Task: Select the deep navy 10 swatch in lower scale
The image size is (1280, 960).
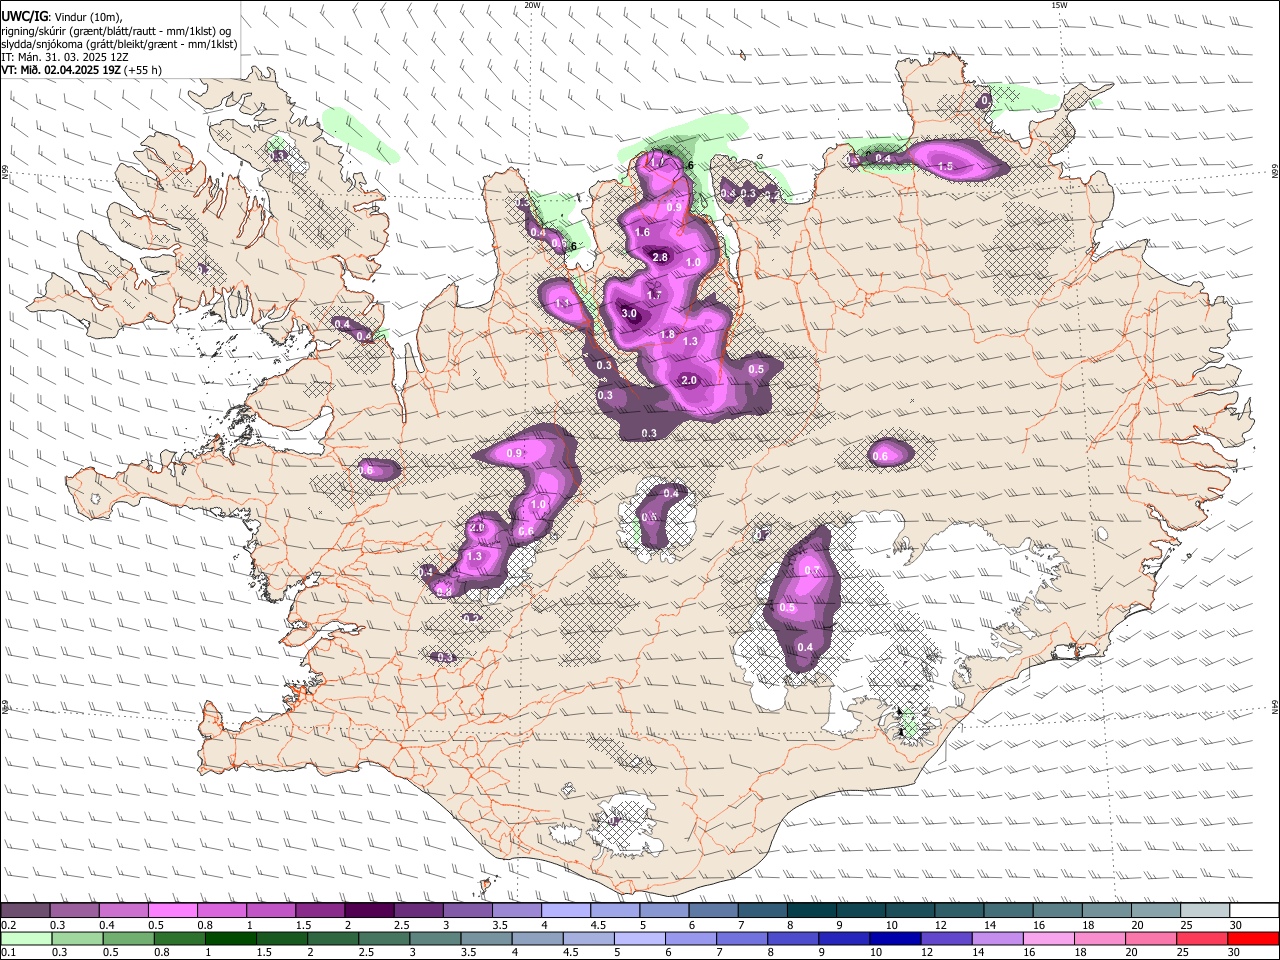Action: click(894, 938)
